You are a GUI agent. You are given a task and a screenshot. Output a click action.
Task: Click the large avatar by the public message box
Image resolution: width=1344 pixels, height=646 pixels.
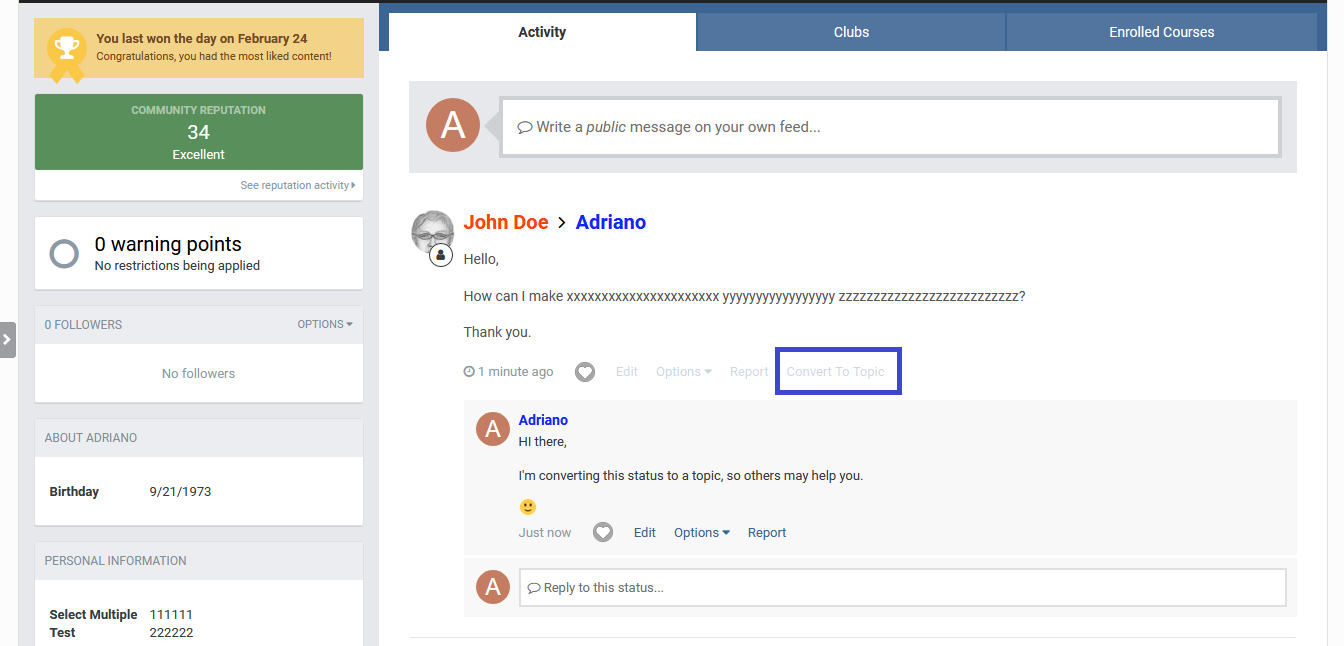[x=453, y=126]
